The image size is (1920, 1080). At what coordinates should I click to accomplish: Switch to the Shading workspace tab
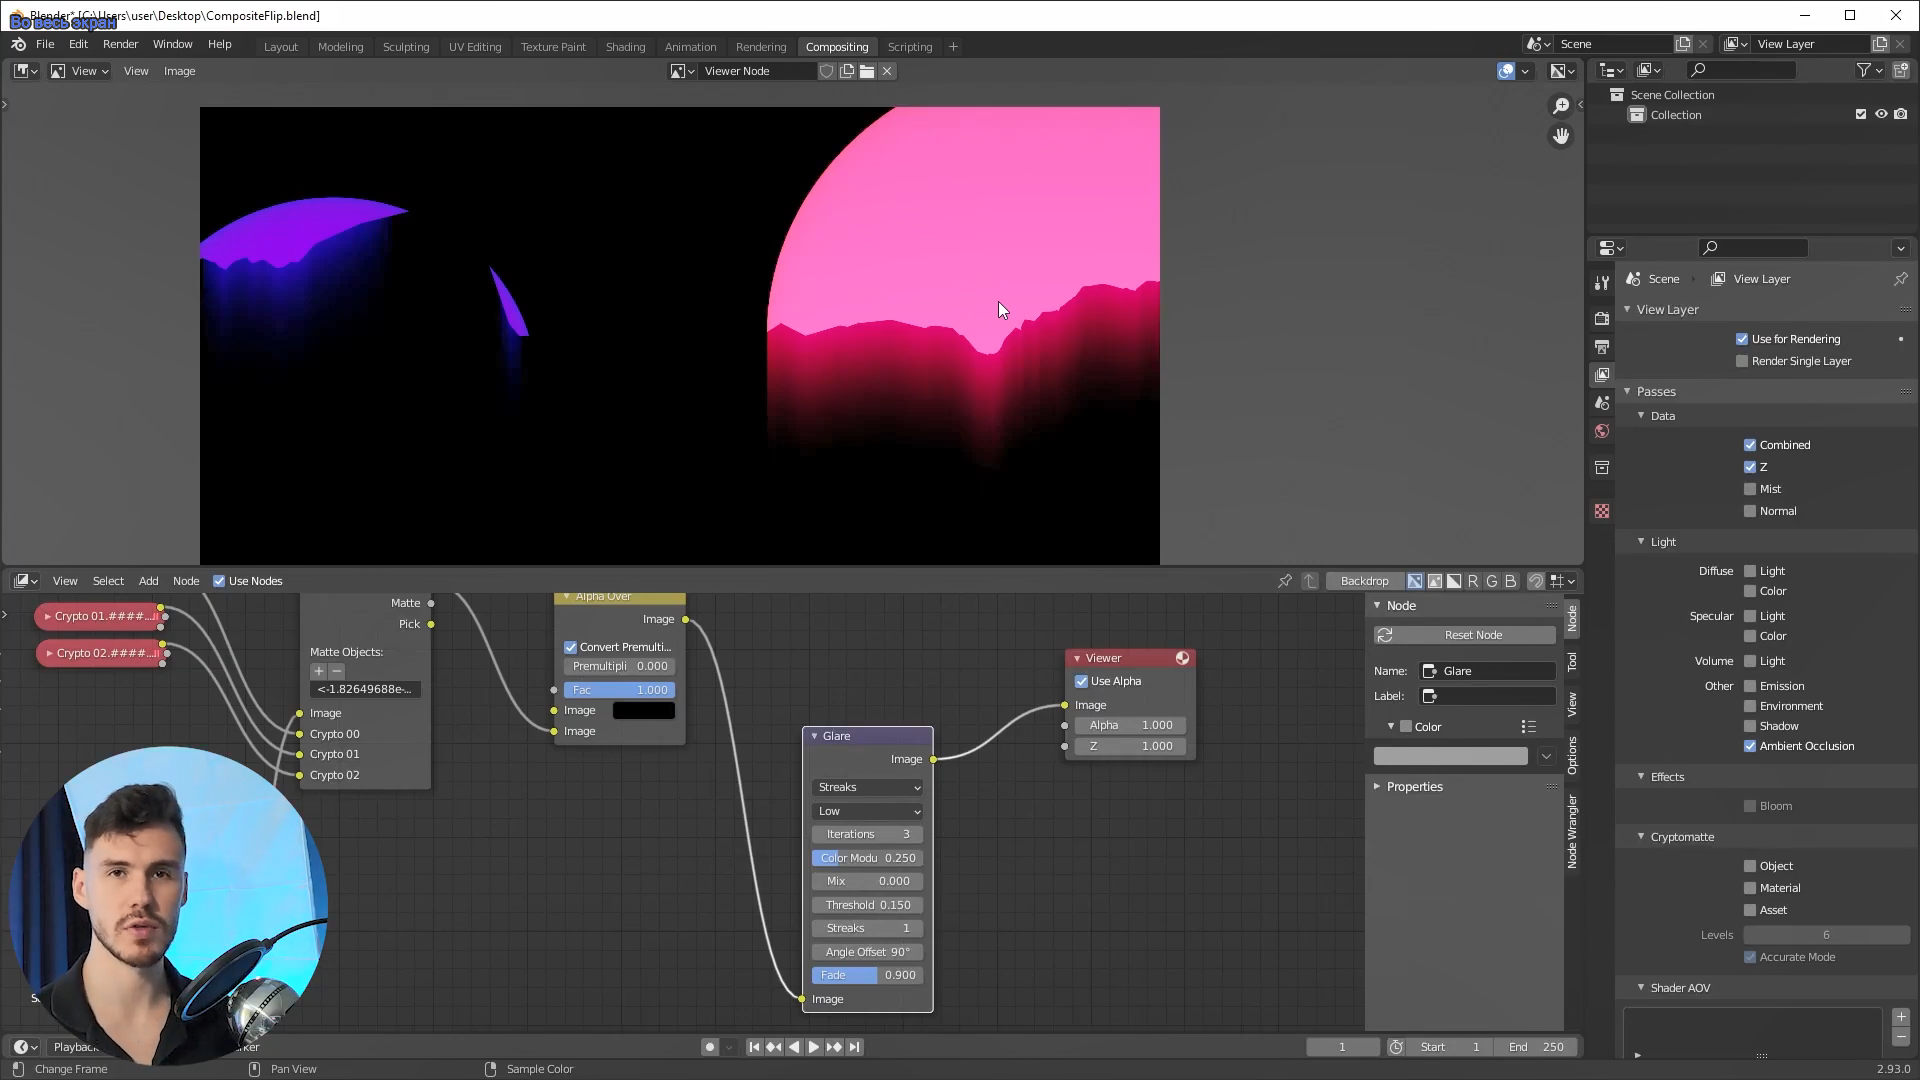point(625,47)
